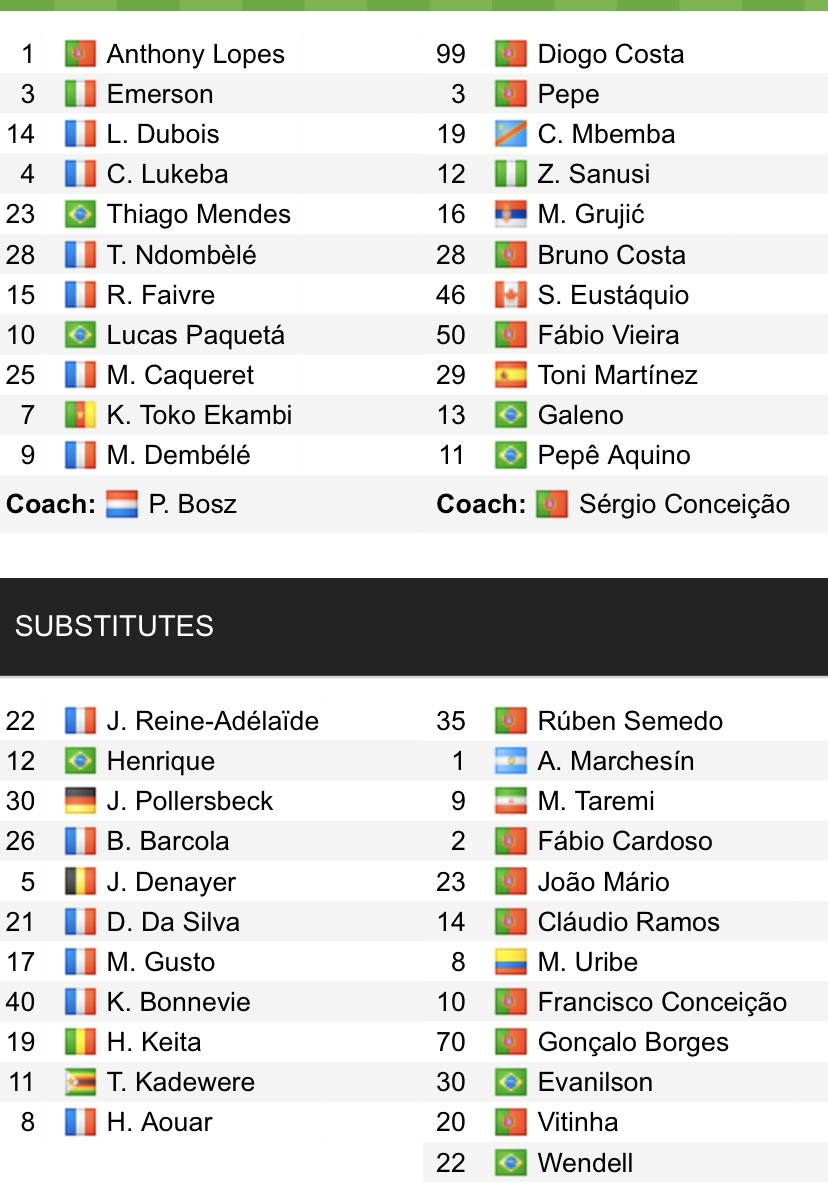Open Diogo Costa's player page
Screen dimensions: 828x1193
click(x=610, y=54)
